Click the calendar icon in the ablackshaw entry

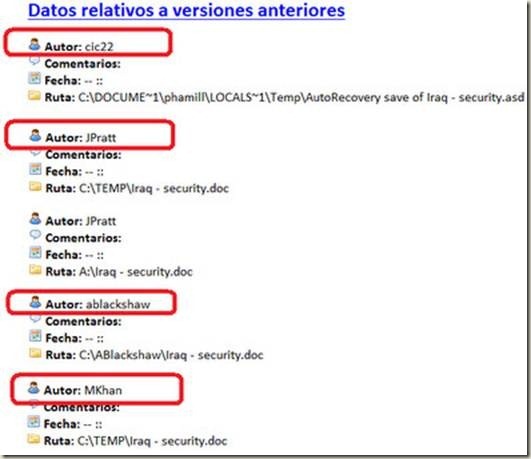point(35,336)
